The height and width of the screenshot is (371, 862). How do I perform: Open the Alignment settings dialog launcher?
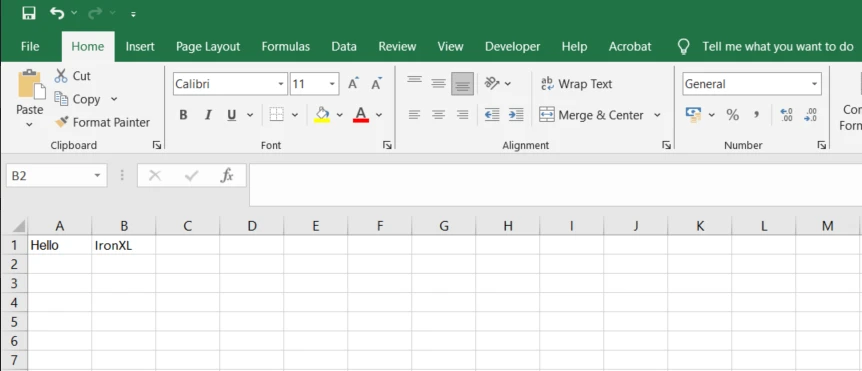click(x=666, y=145)
